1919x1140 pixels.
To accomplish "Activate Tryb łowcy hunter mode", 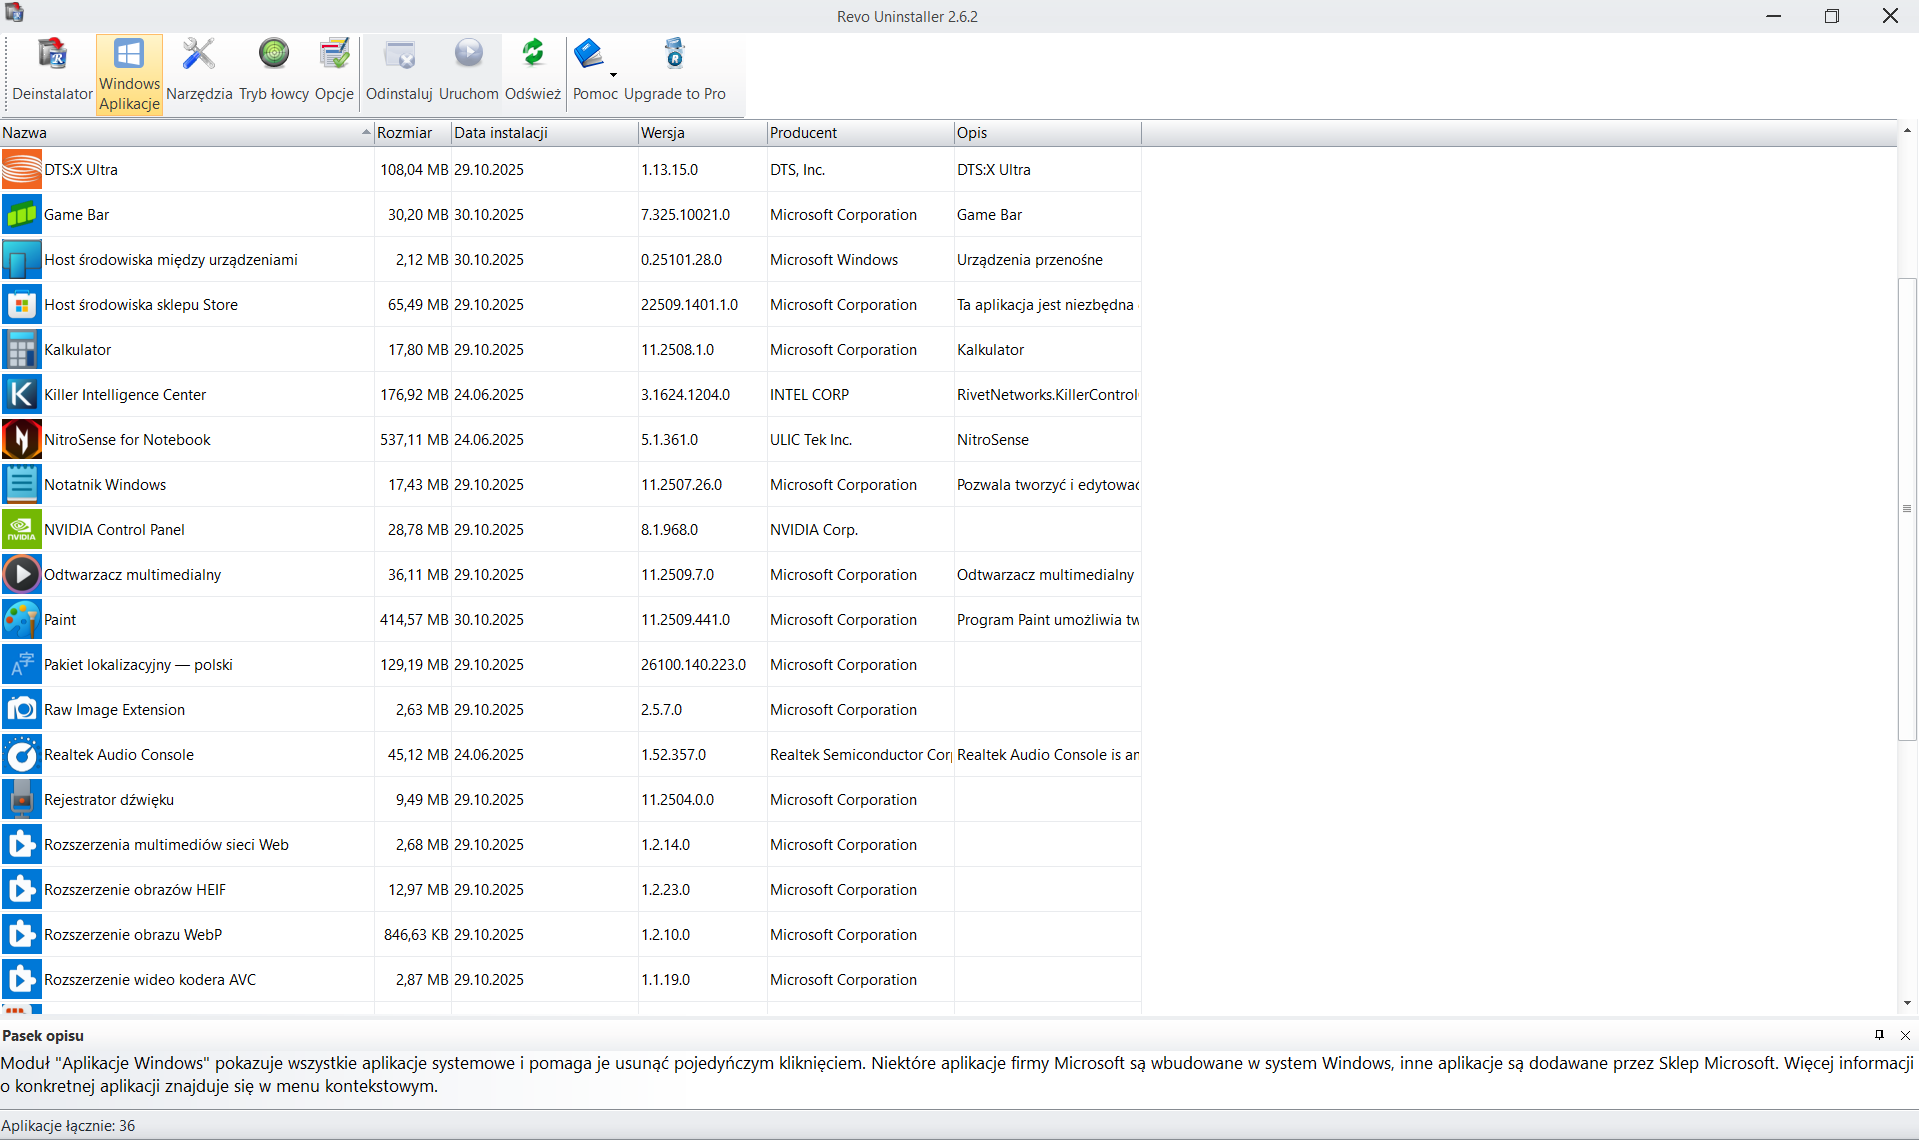I will tap(274, 72).
